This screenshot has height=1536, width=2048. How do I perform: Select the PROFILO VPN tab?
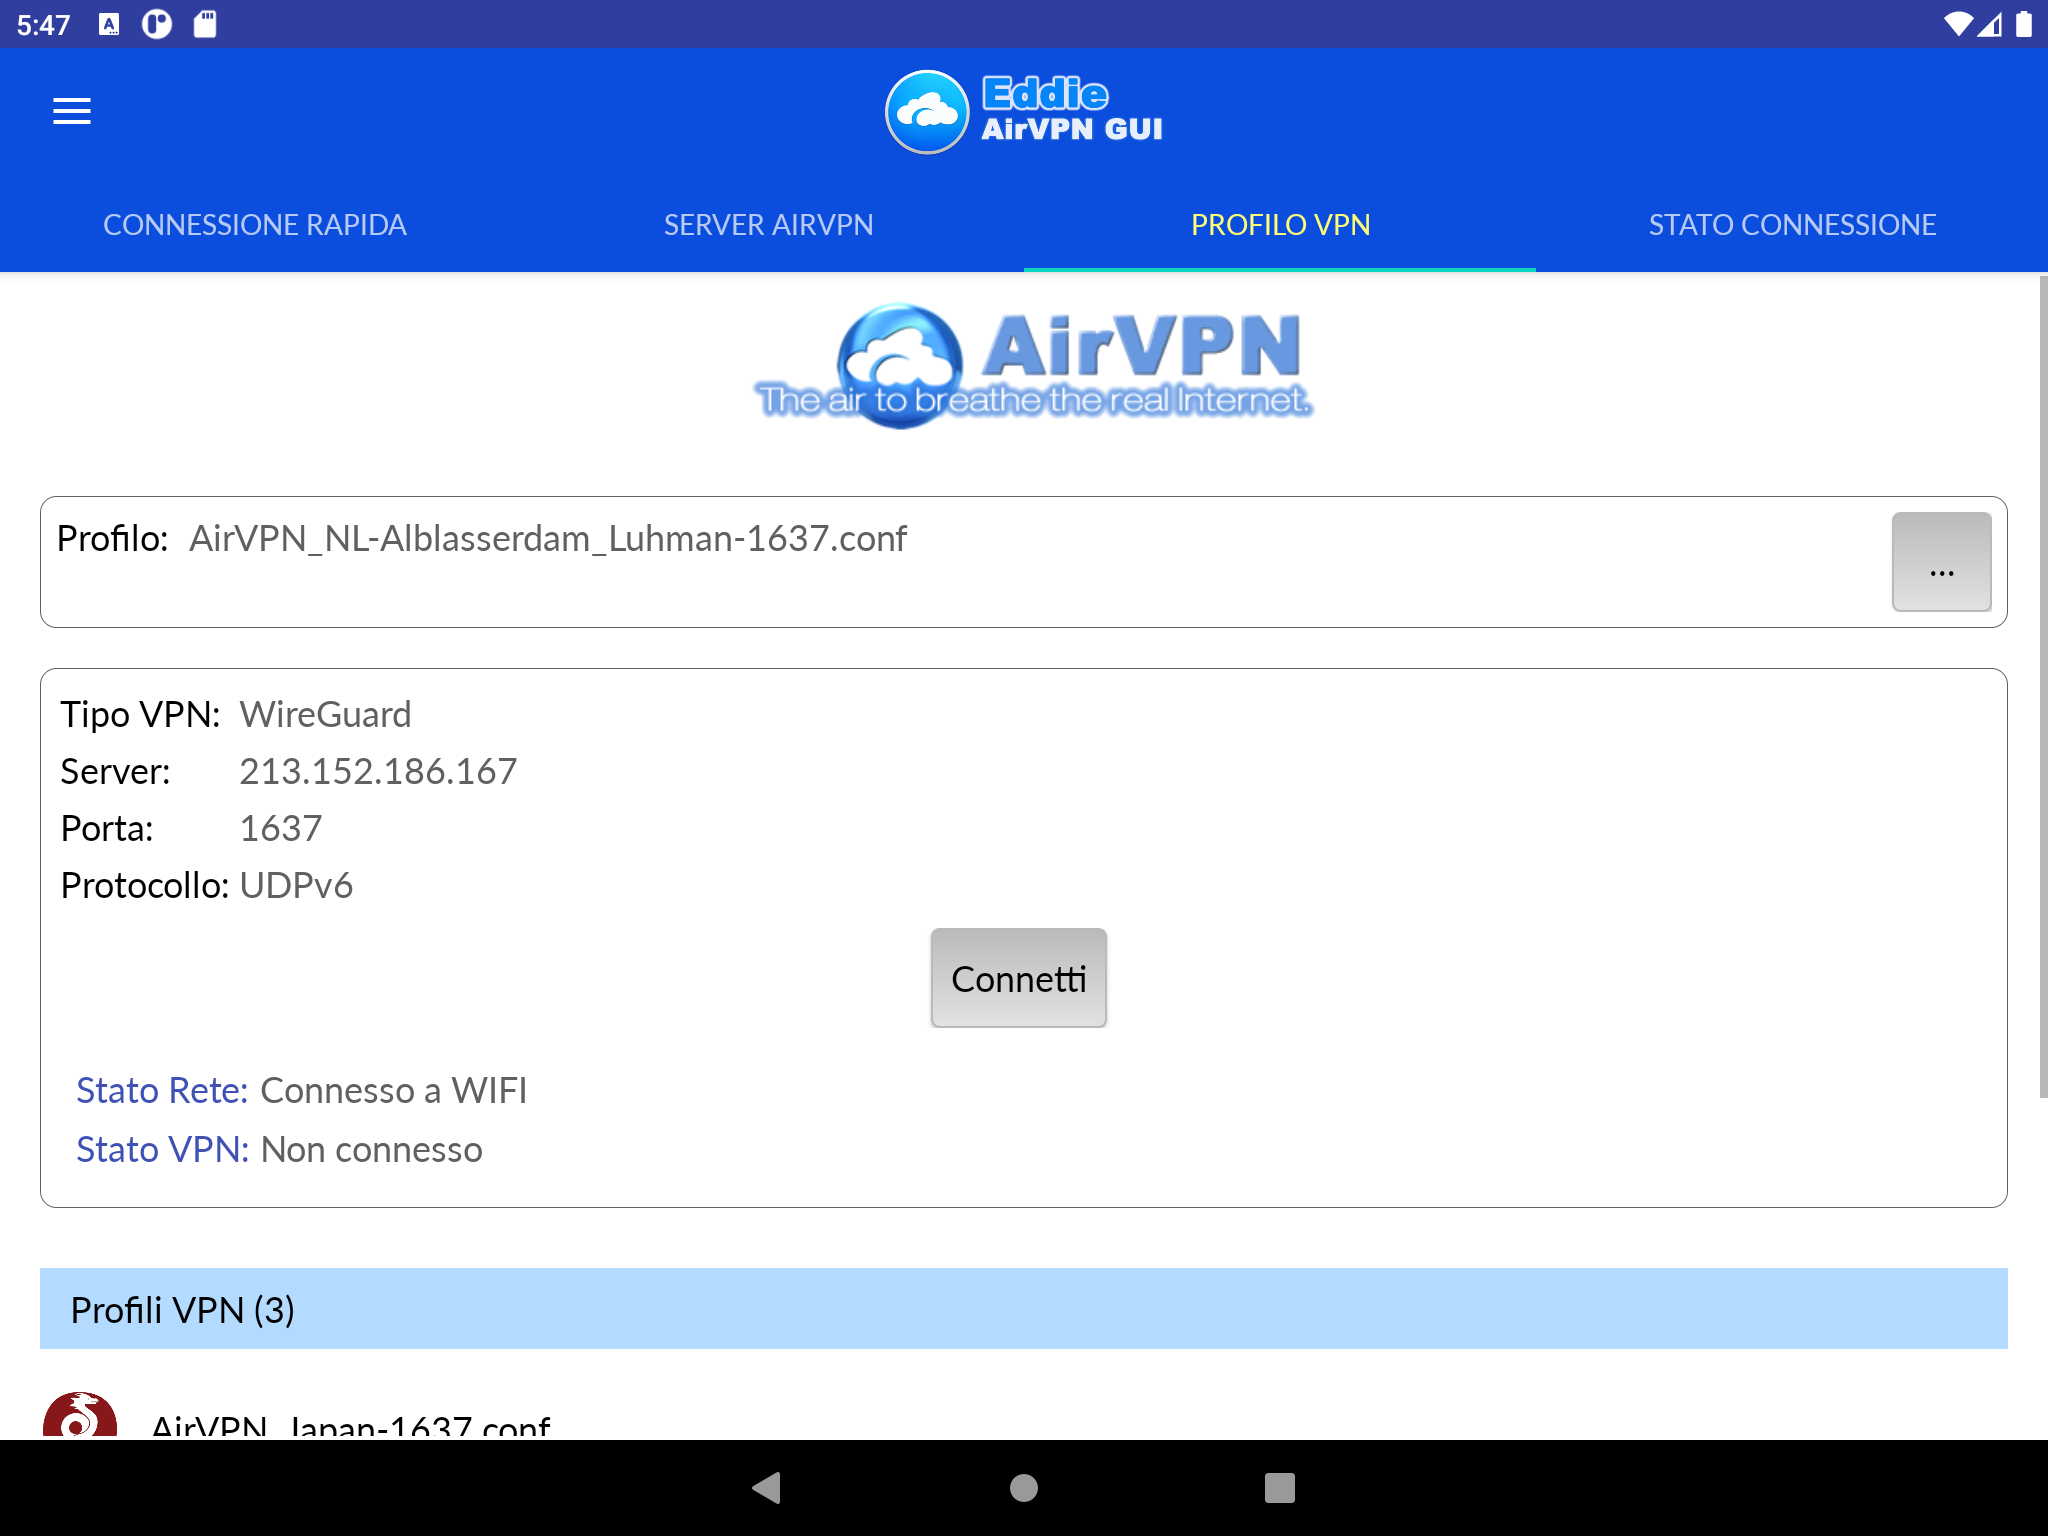1280,225
